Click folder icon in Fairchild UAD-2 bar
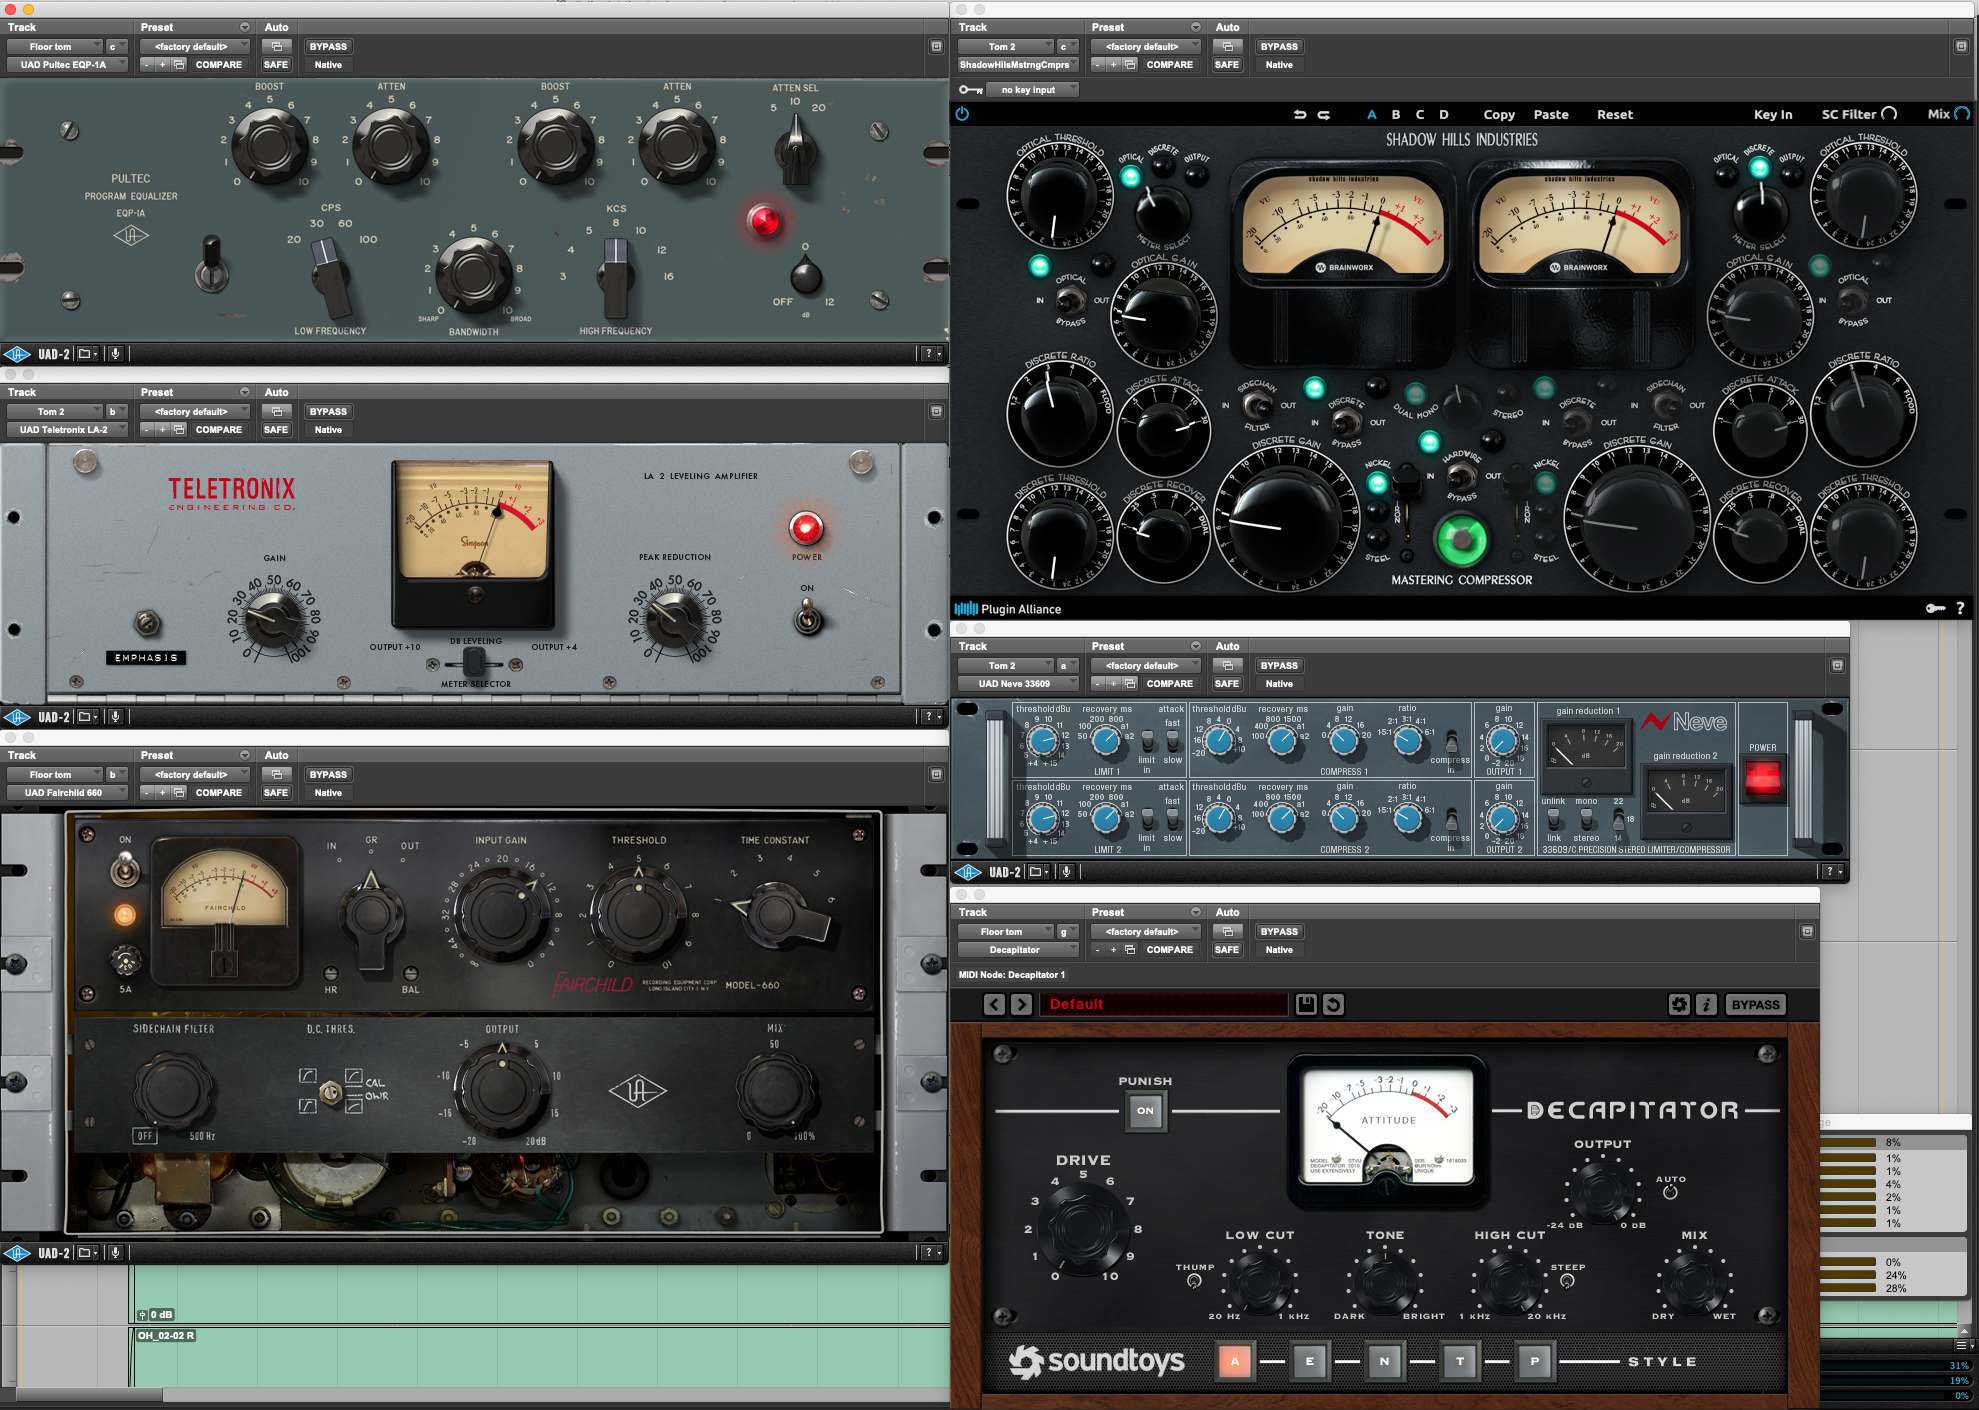 point(87,1253)
